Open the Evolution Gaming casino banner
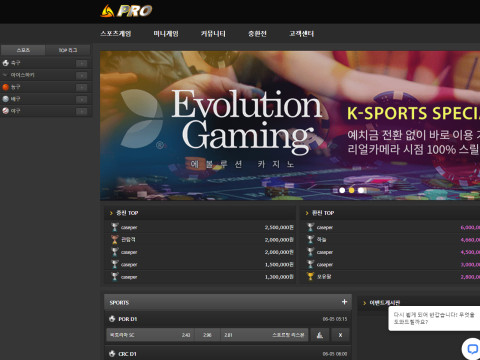Screen dimensions: 480x360 290,126
